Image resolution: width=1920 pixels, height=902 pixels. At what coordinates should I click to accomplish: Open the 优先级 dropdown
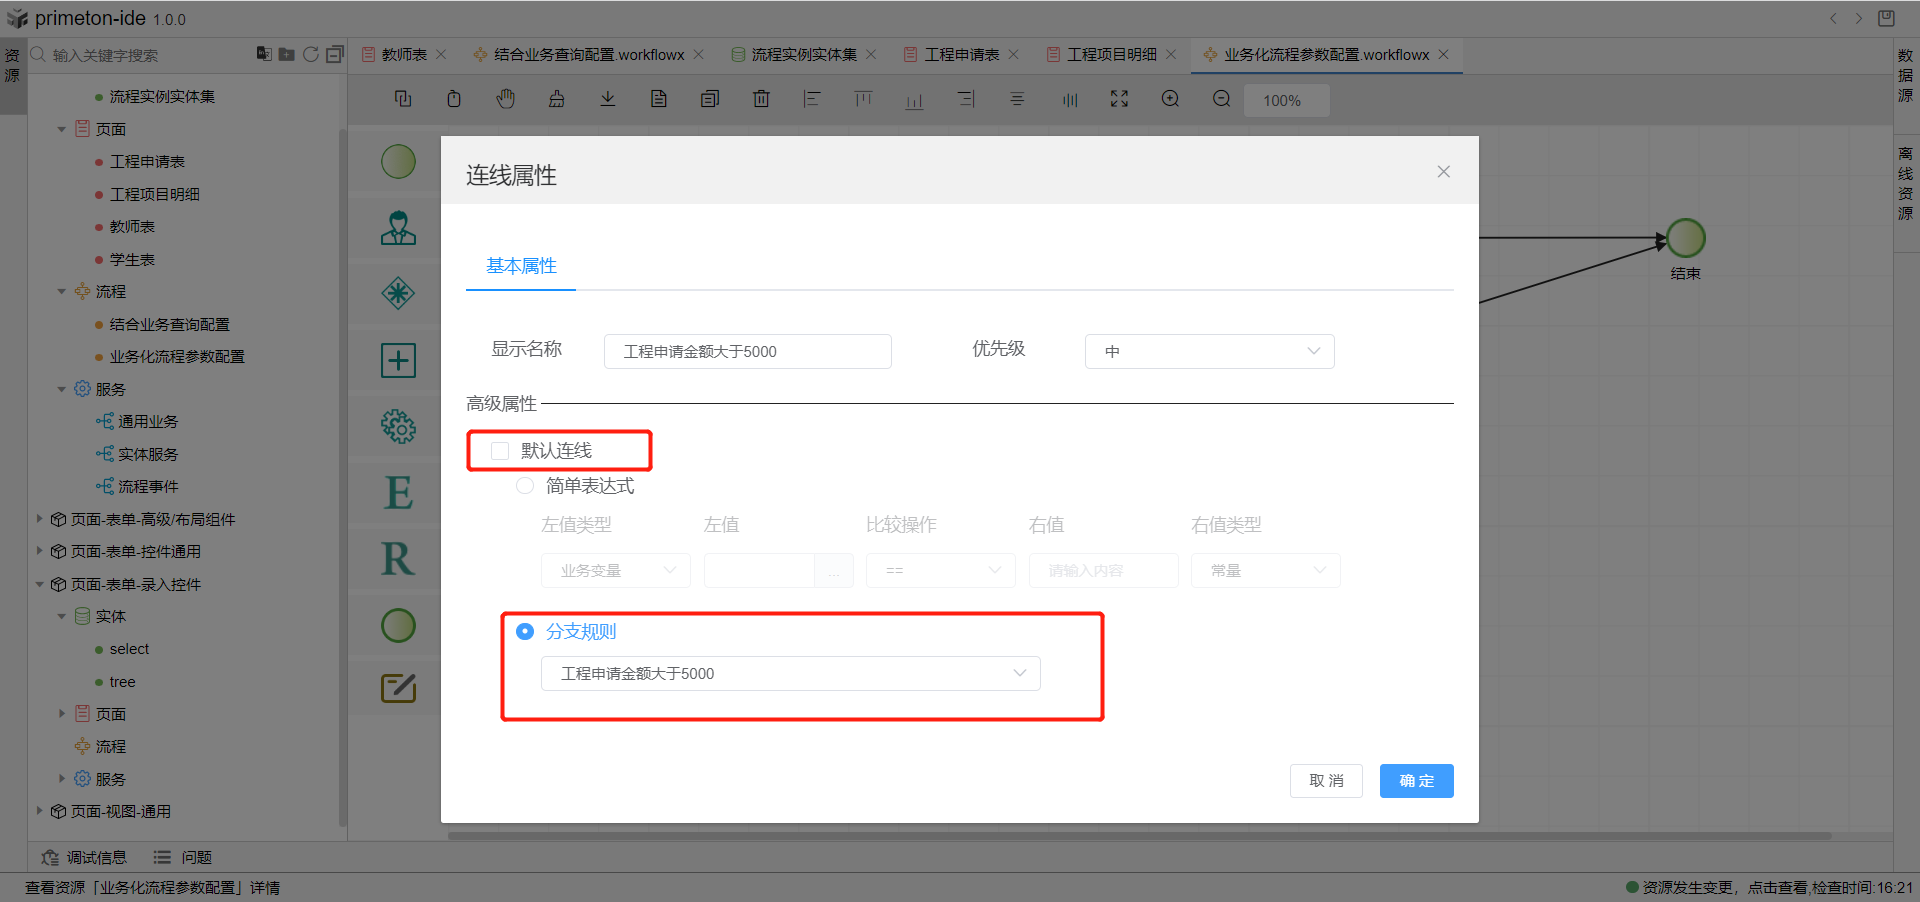1209,351
